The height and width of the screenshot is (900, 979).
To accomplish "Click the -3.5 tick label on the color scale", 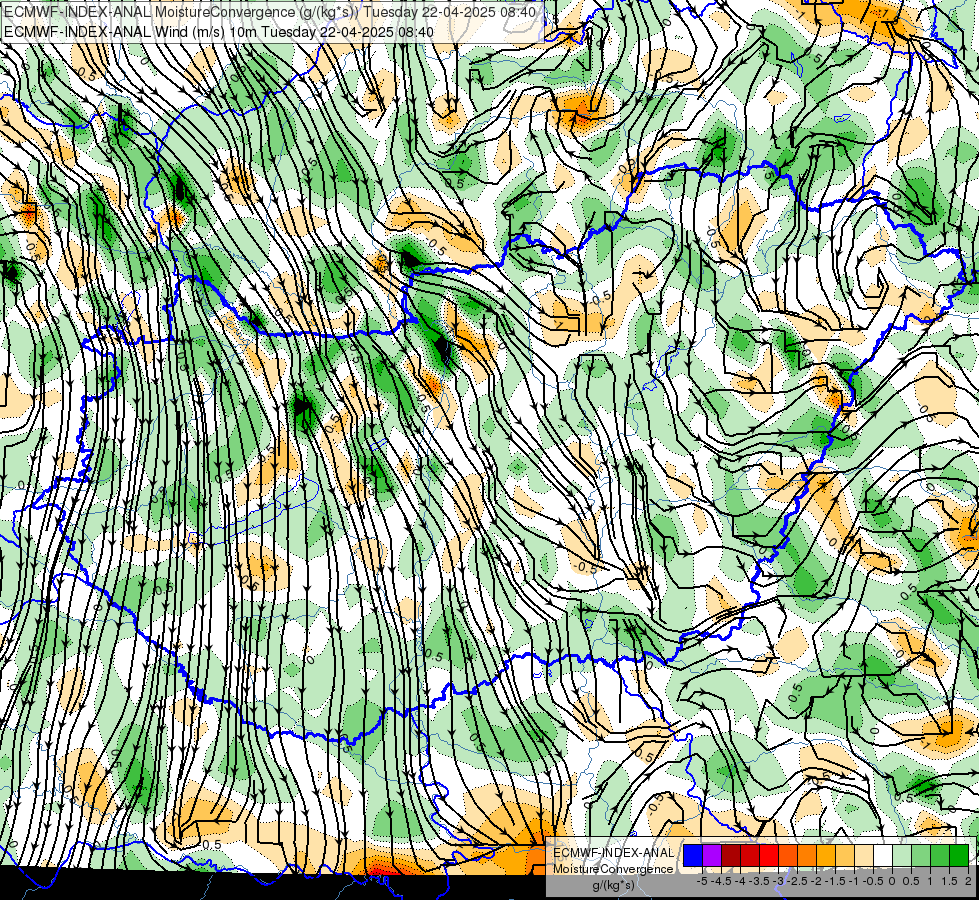I will (x=759, y=881).
